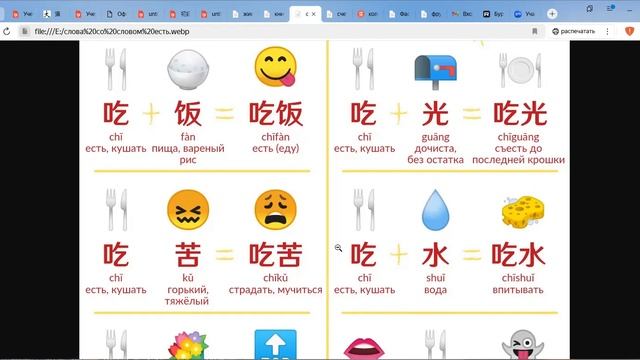The width and height of the screenshot is (640, 360).
Task: Click the confounded orange face emoji
Action: pyautogui.click(x=188, y=210)
